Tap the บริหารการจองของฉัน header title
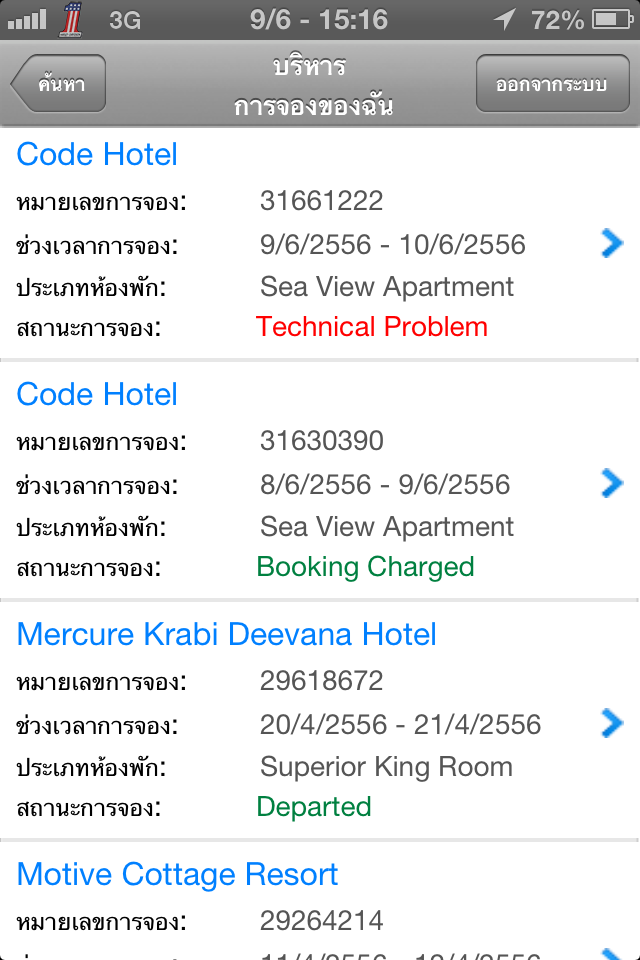Image resolution: width=640 pixels, height=960 pixels. click(312, 86)
